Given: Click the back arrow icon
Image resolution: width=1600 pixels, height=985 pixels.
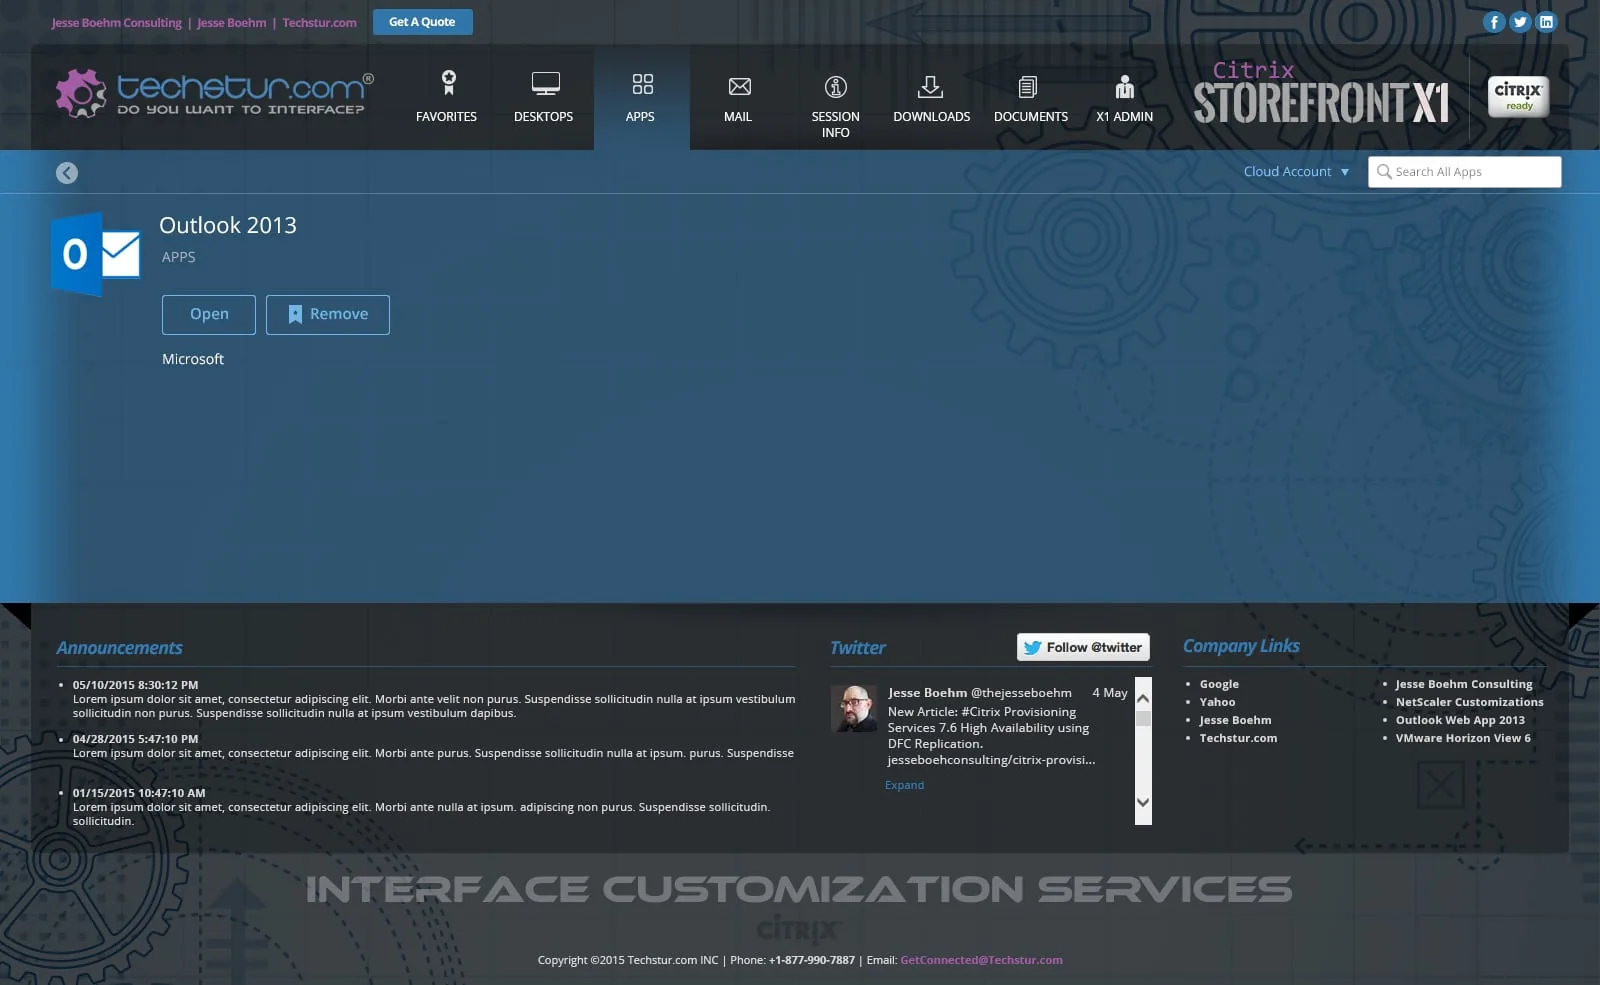Looking at the screenshot, I should (67, 173).
